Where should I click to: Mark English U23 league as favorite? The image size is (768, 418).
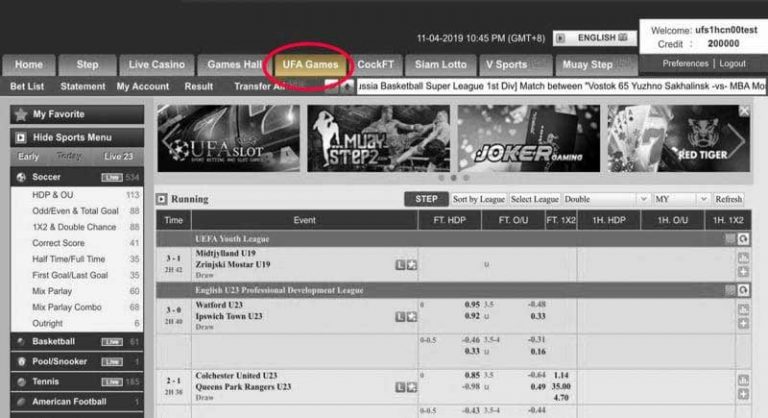point(730,290)
